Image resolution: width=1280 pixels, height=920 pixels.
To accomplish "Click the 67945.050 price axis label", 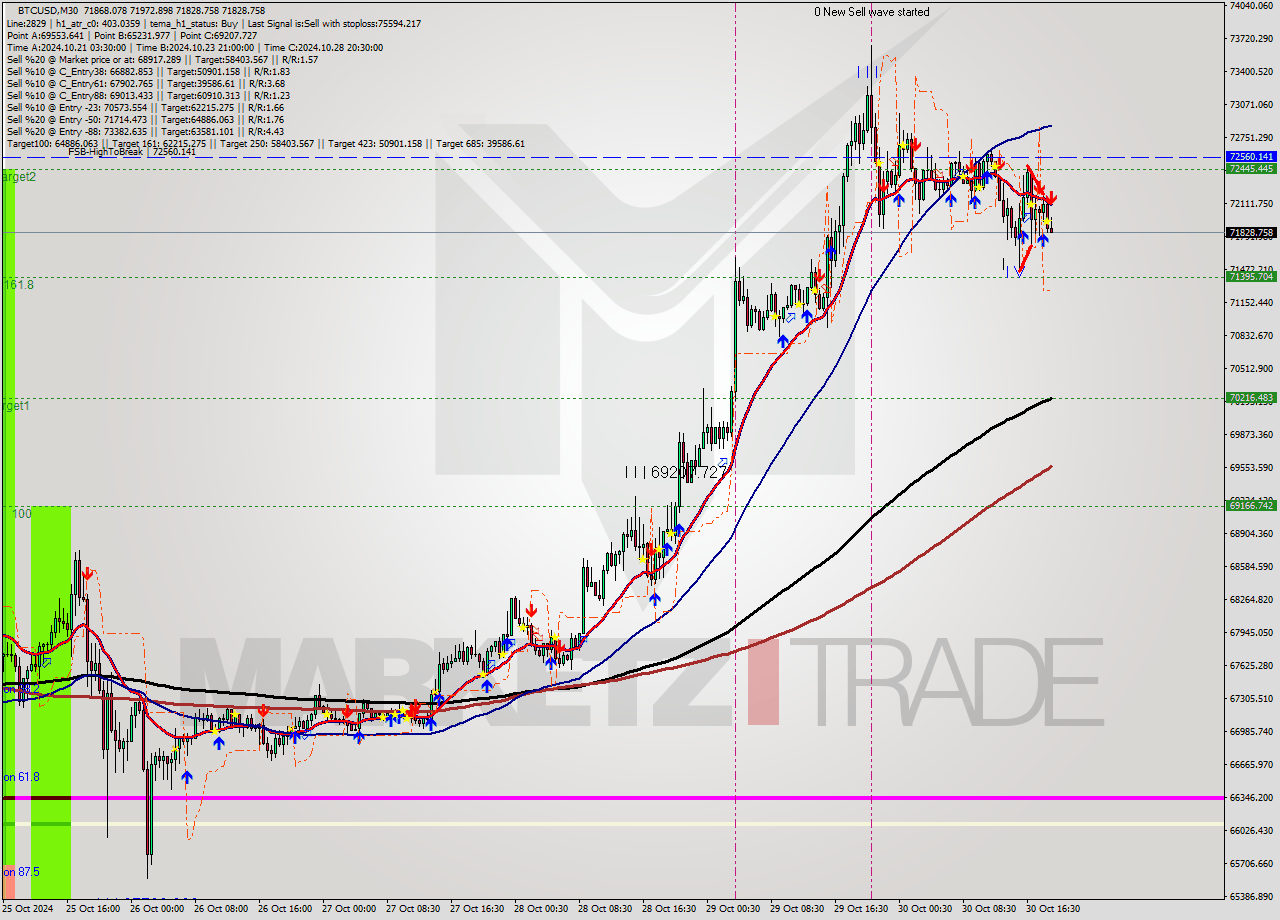I will 1252,633.
